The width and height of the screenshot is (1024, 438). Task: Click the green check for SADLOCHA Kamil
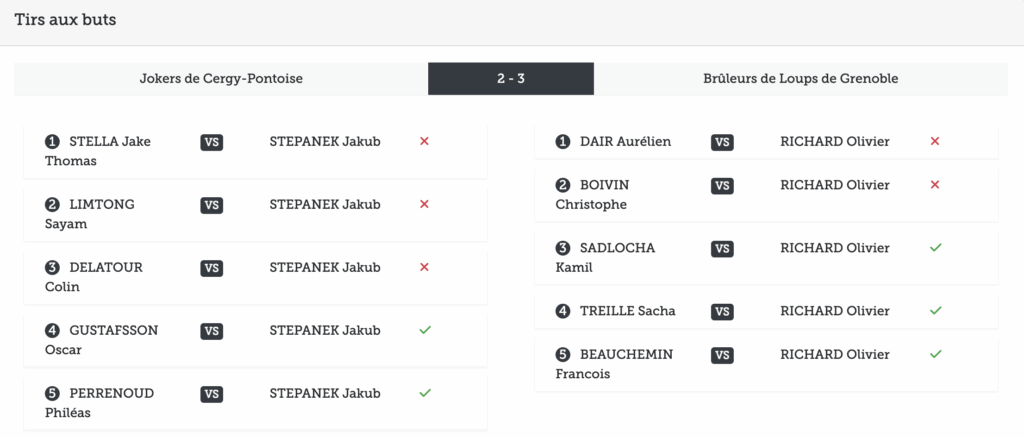(935, 247)
